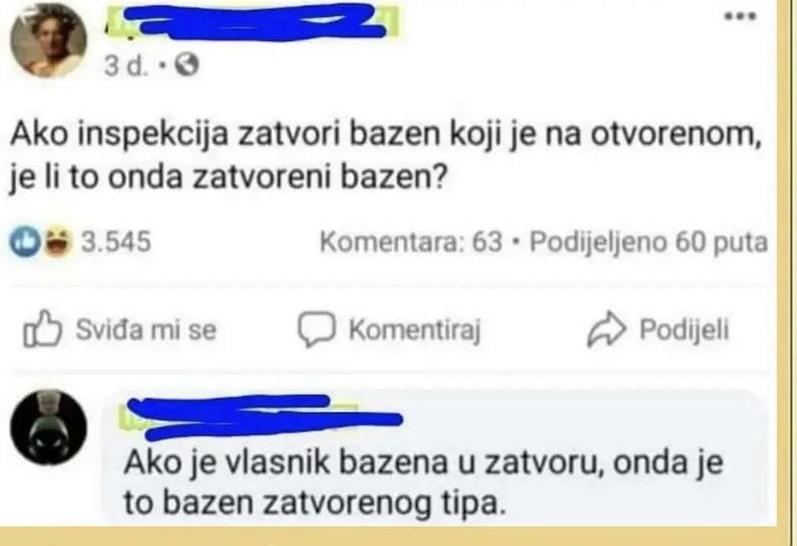Click the laughing emoji reaction icon
This screenshot has width=797, height=546.
coord(56,241)
